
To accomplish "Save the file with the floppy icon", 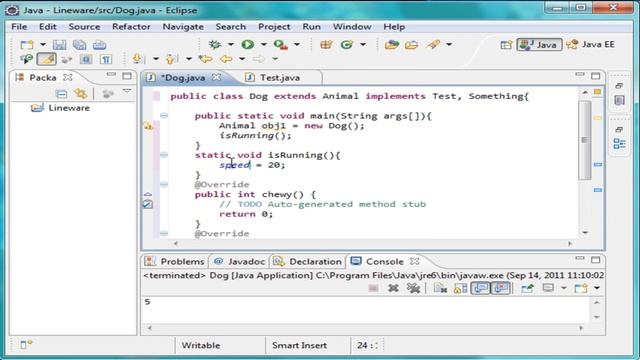I will 59,44.
